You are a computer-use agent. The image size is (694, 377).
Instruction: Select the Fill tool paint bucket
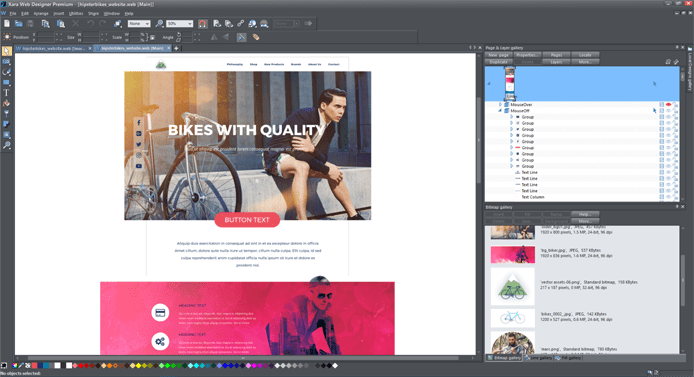coord(6,104)
